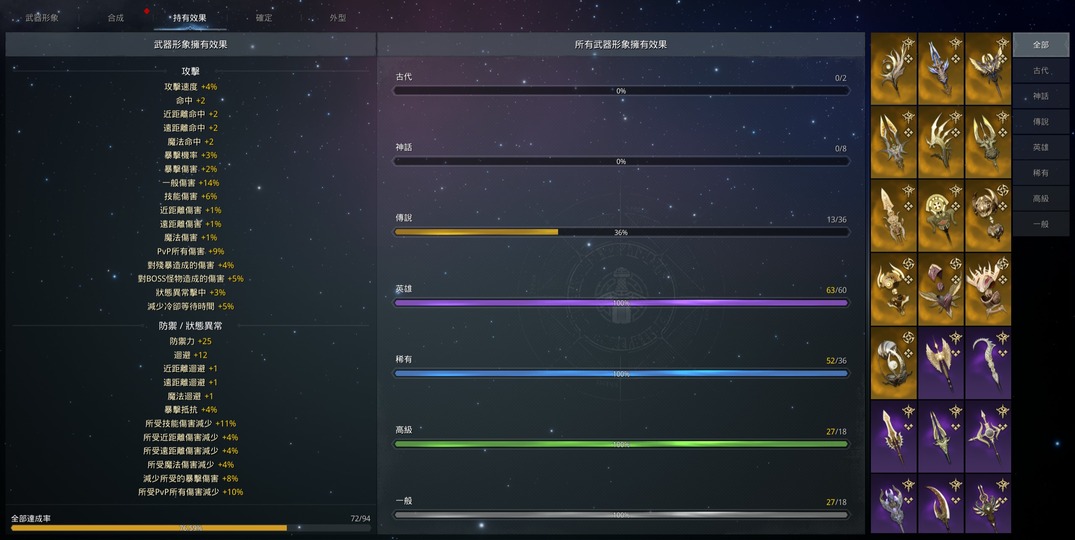
Task: Select the trident fork weapon on gold background
Action: (988, 143)
